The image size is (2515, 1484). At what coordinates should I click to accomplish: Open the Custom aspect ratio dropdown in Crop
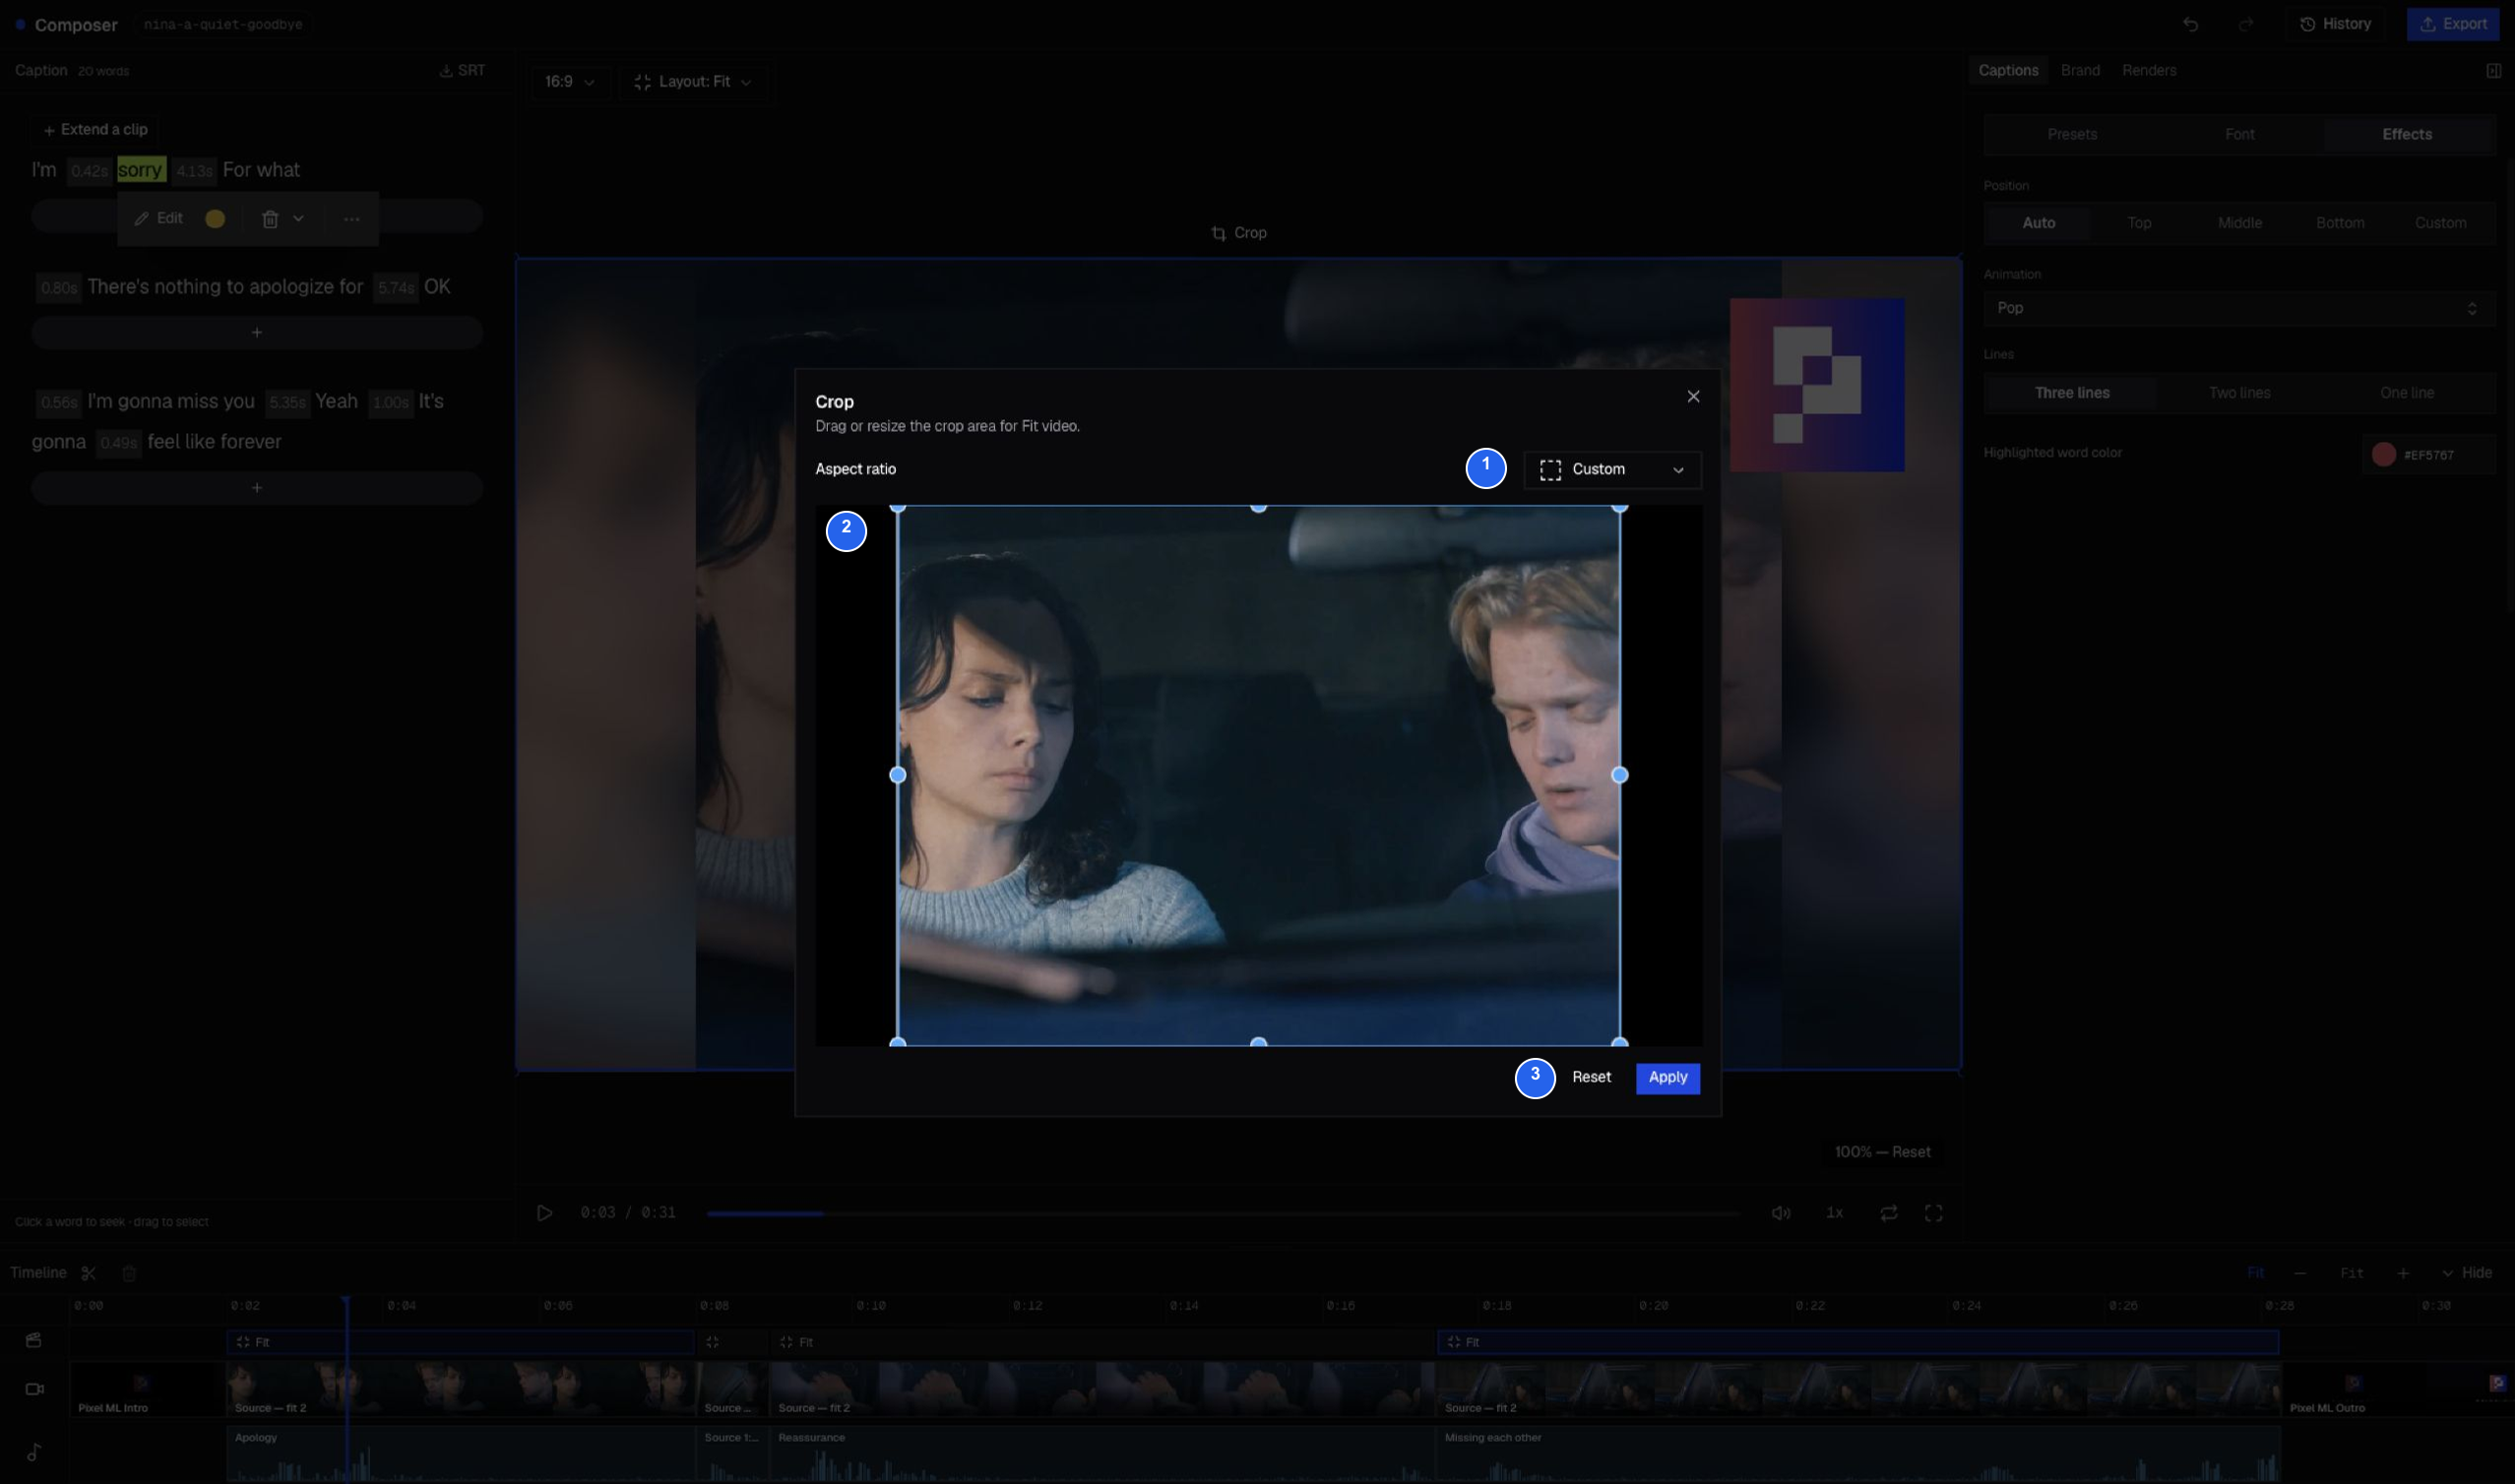[x=1612, y=470]
